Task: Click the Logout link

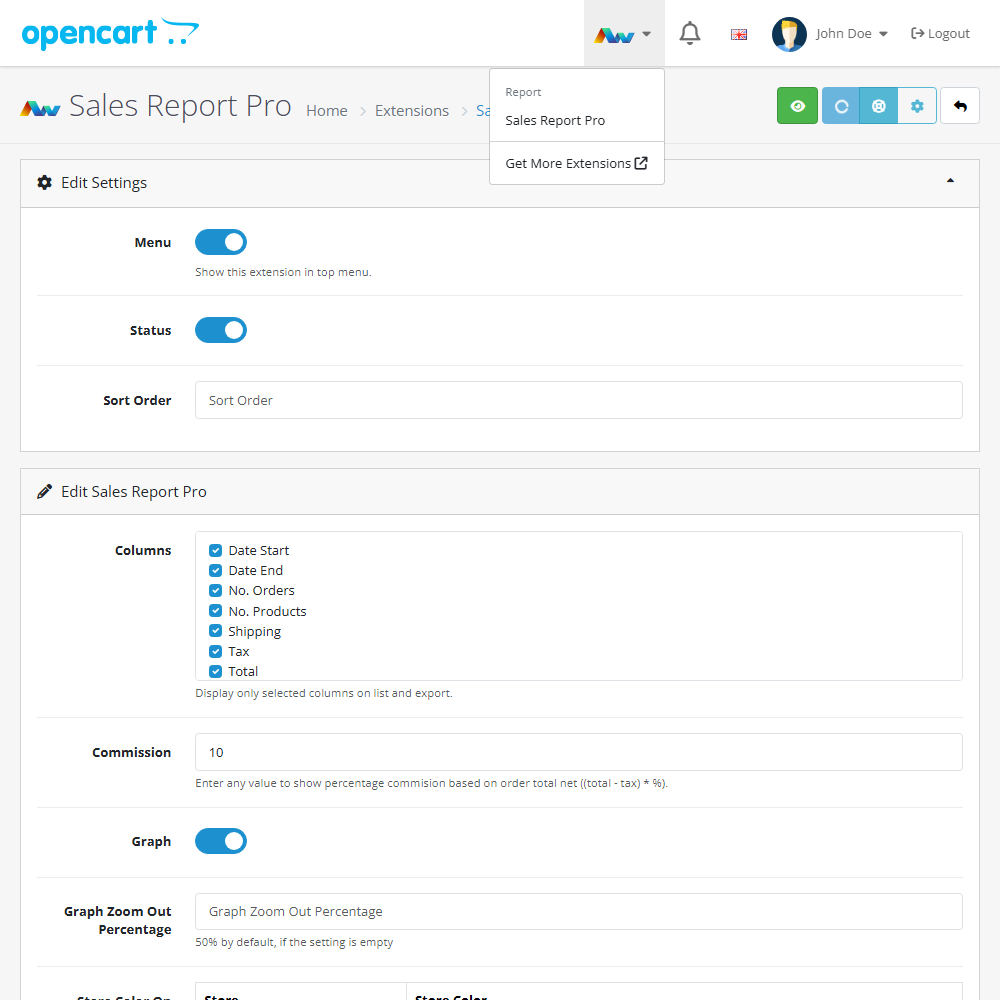Action: tap(940, 34)
